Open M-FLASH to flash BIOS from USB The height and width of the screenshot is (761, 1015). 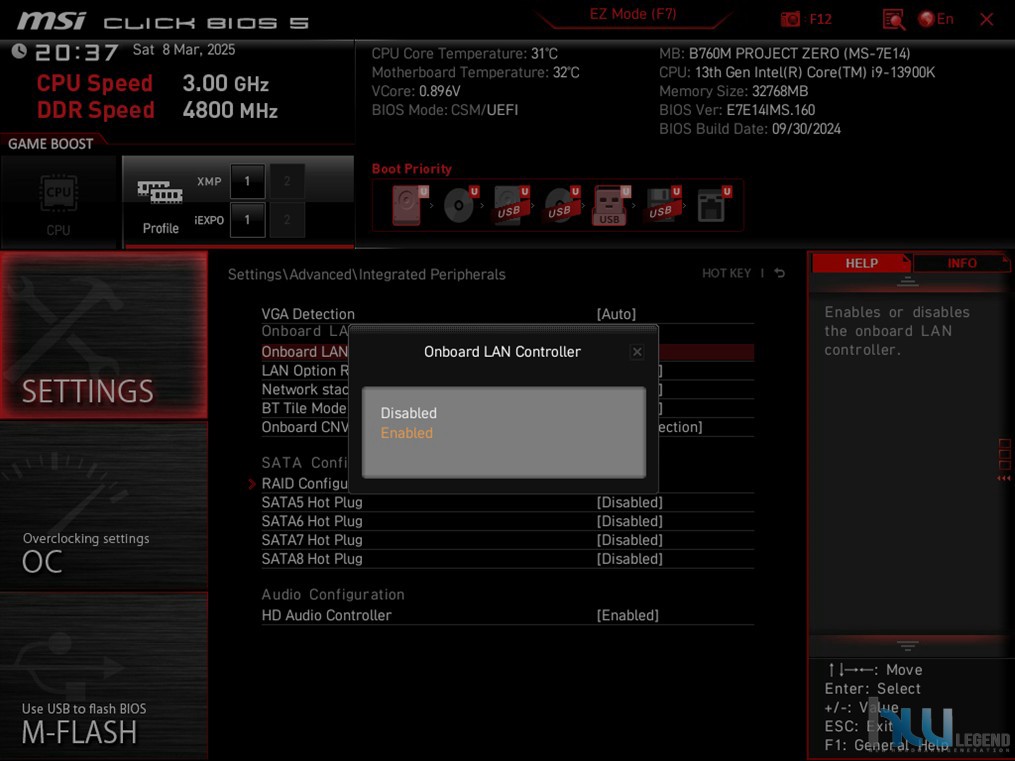click(104, 676)
